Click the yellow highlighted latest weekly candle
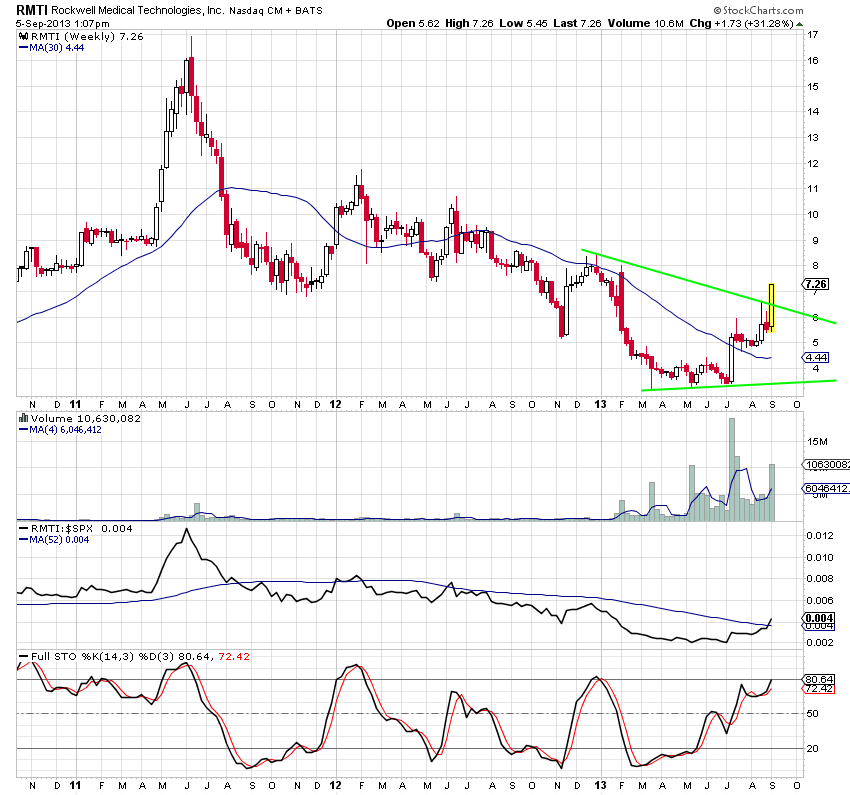 [x=771, y=307]
